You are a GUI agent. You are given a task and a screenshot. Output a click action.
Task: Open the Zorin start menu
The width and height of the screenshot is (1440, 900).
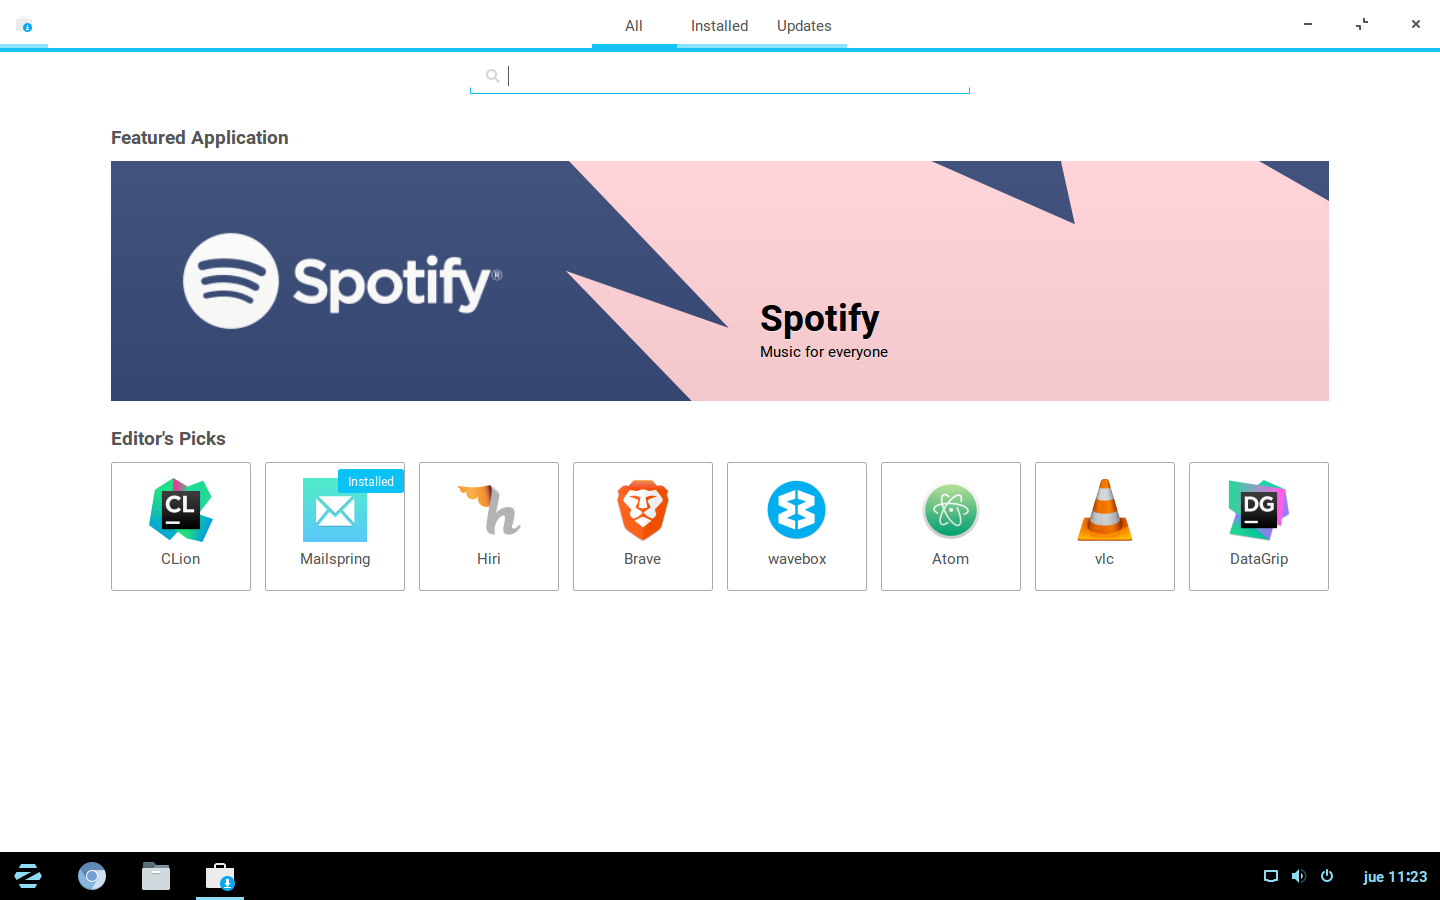(x=28, y=877)
